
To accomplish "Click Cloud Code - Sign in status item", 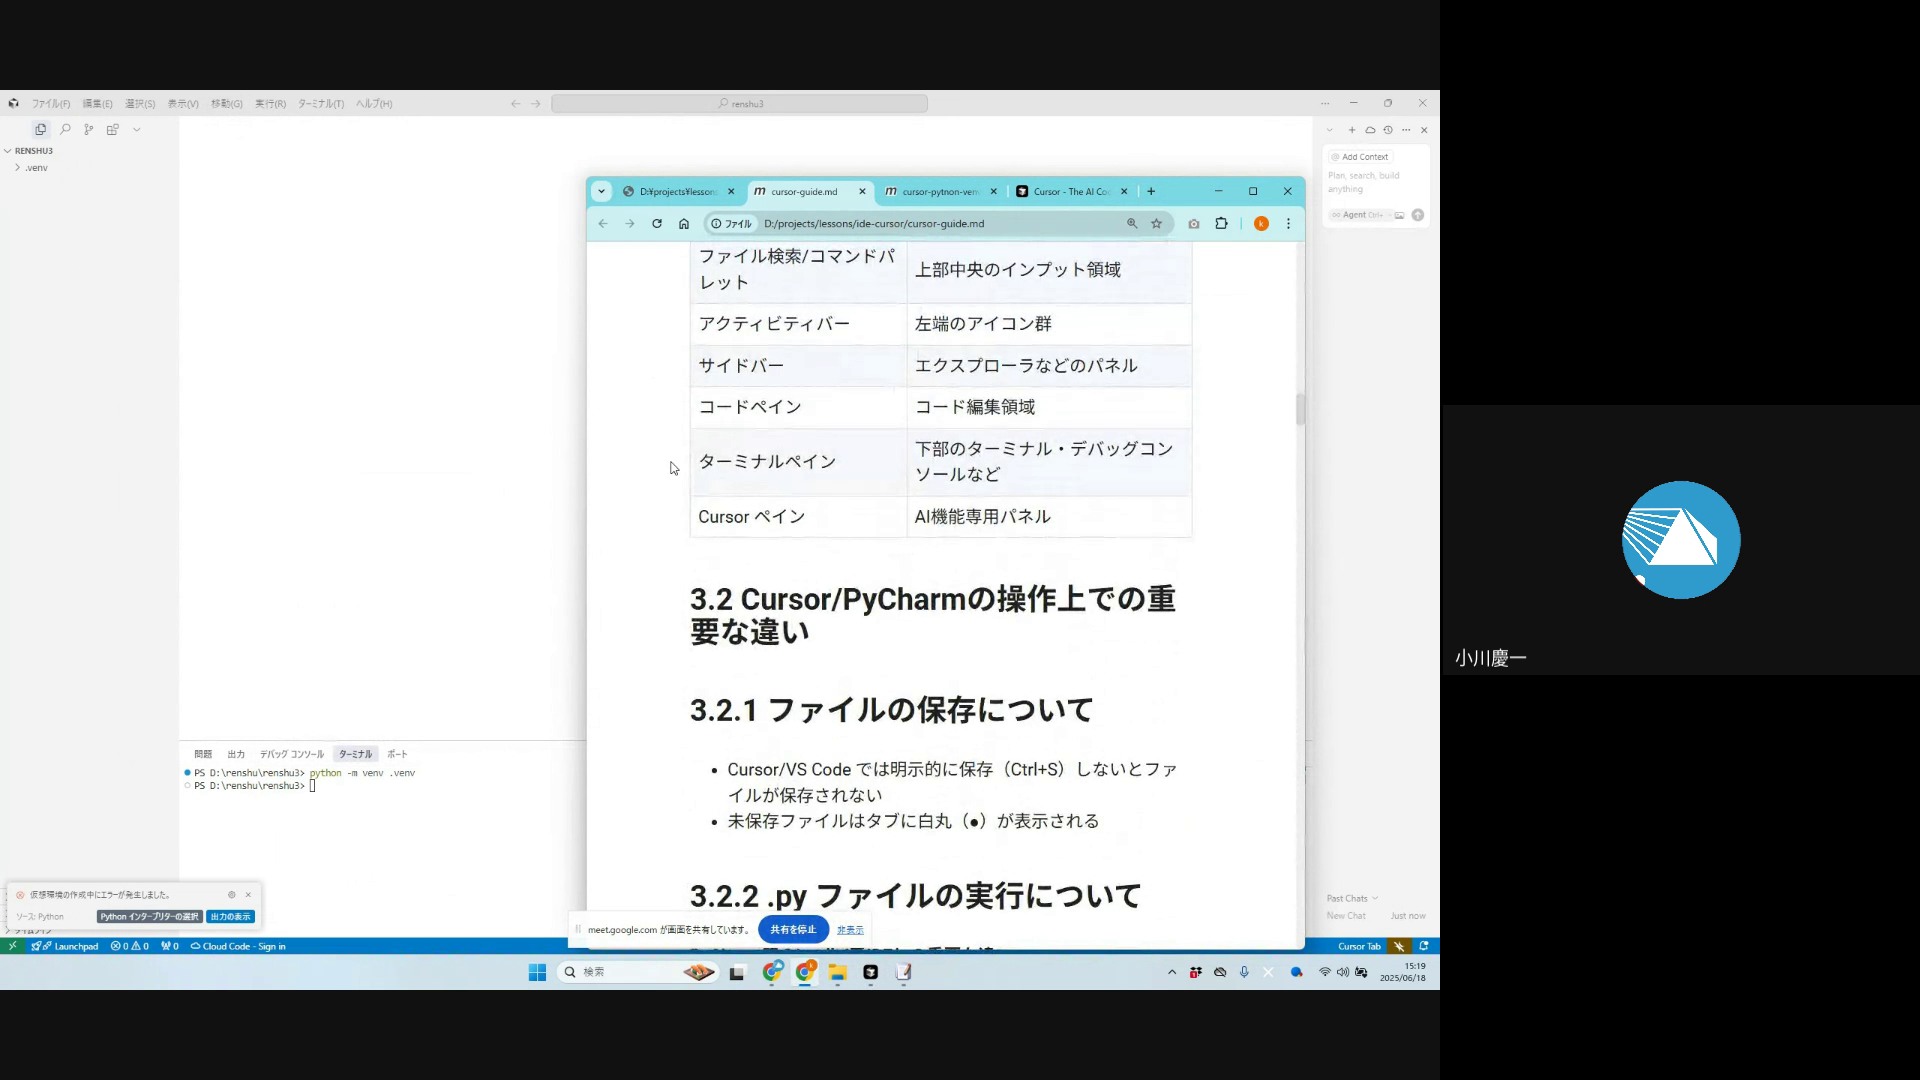I will click(x=238, y=946).
